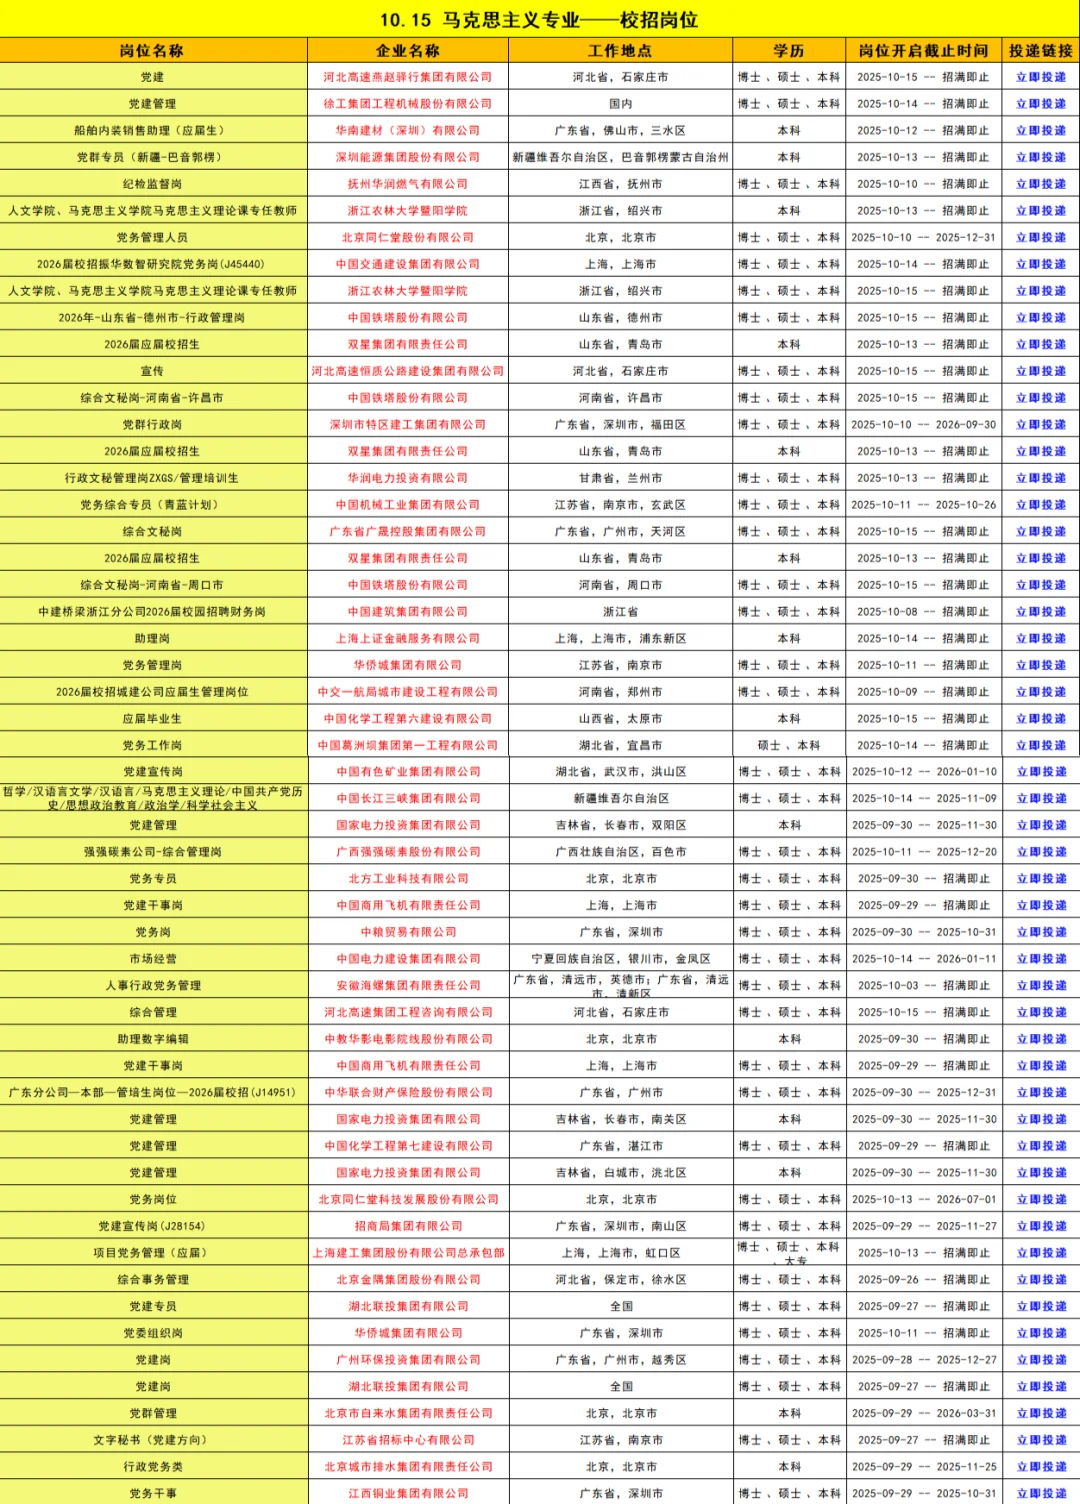The image size is (1080, 1504).
Task: Click 立即投递 for 抚州华润燃气有限公司
Action: [1041, 184]
